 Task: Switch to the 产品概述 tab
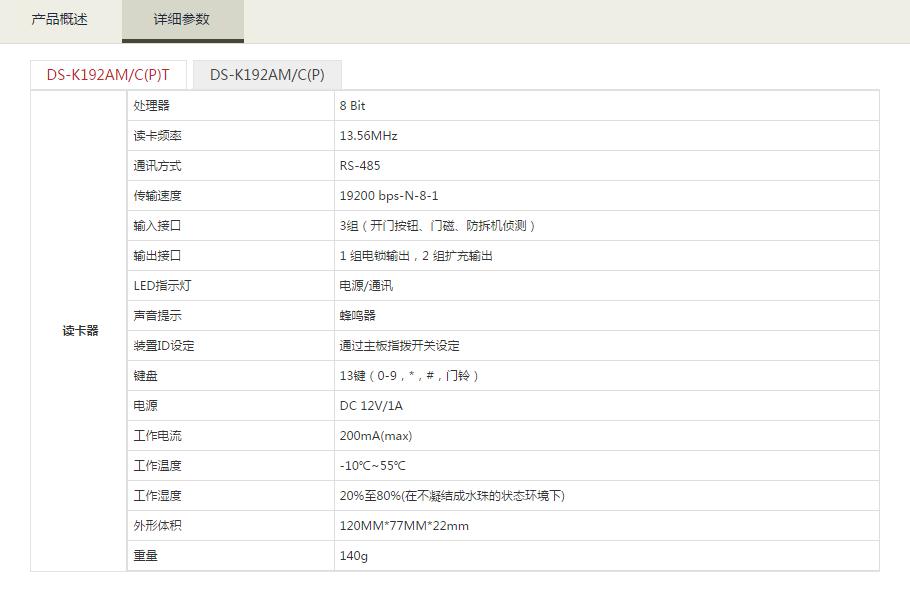[60, 20]
